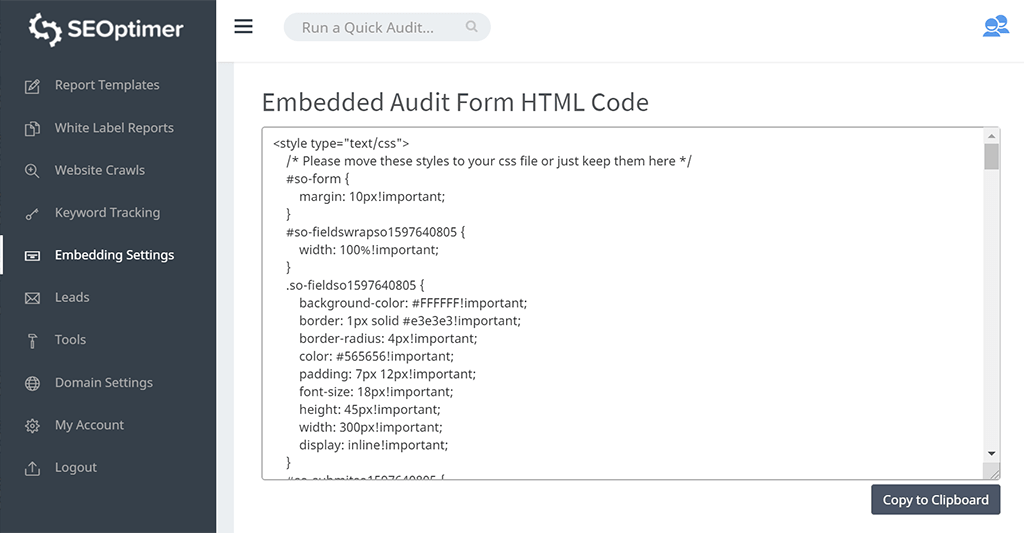Open the Tools menu item
1024x533 pixels.
[x=70, y=340]
